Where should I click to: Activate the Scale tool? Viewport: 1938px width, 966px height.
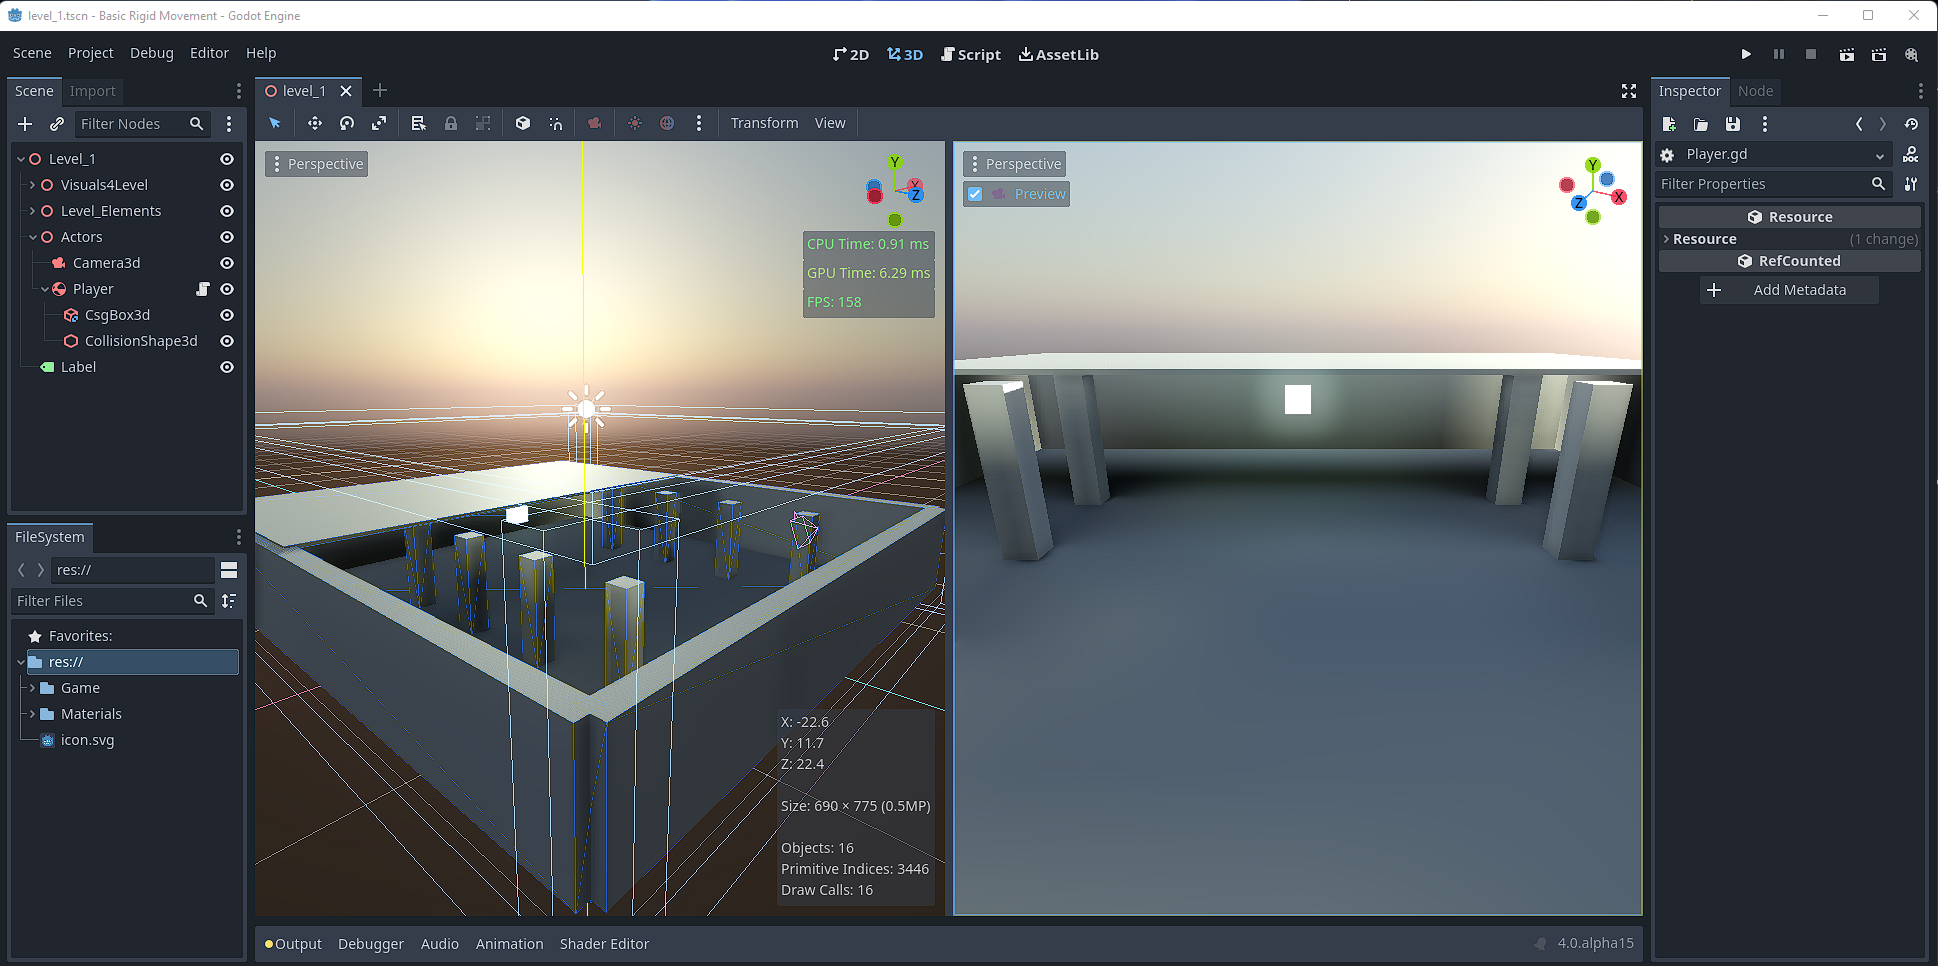(379, 123)
